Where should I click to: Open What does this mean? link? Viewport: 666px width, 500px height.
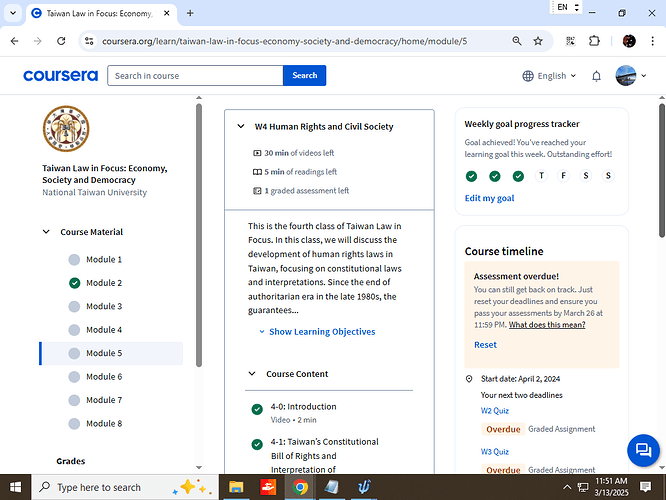coord(547,325)
